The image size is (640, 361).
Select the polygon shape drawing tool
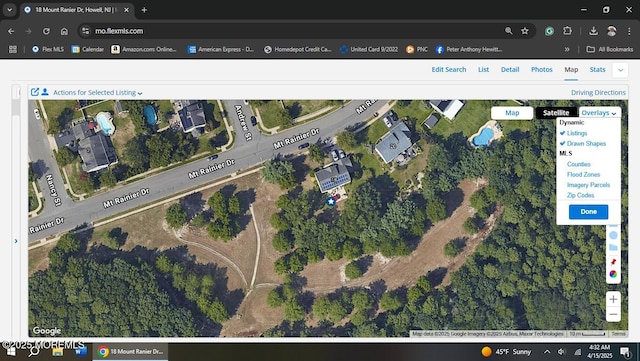click(x=613, y=247)
